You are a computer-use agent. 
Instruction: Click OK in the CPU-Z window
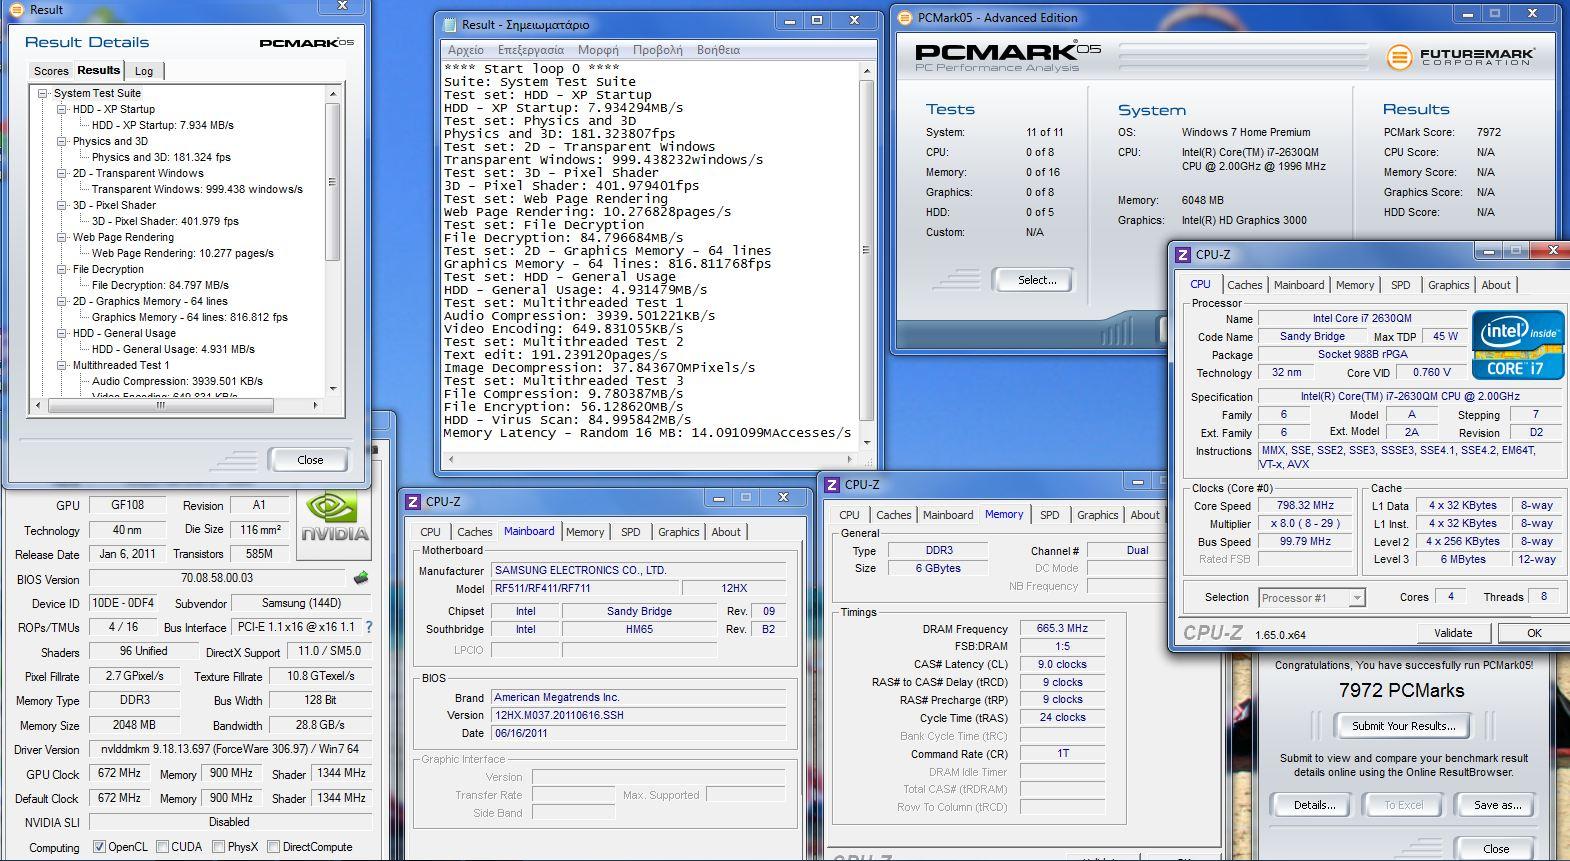pos(1533,633)
